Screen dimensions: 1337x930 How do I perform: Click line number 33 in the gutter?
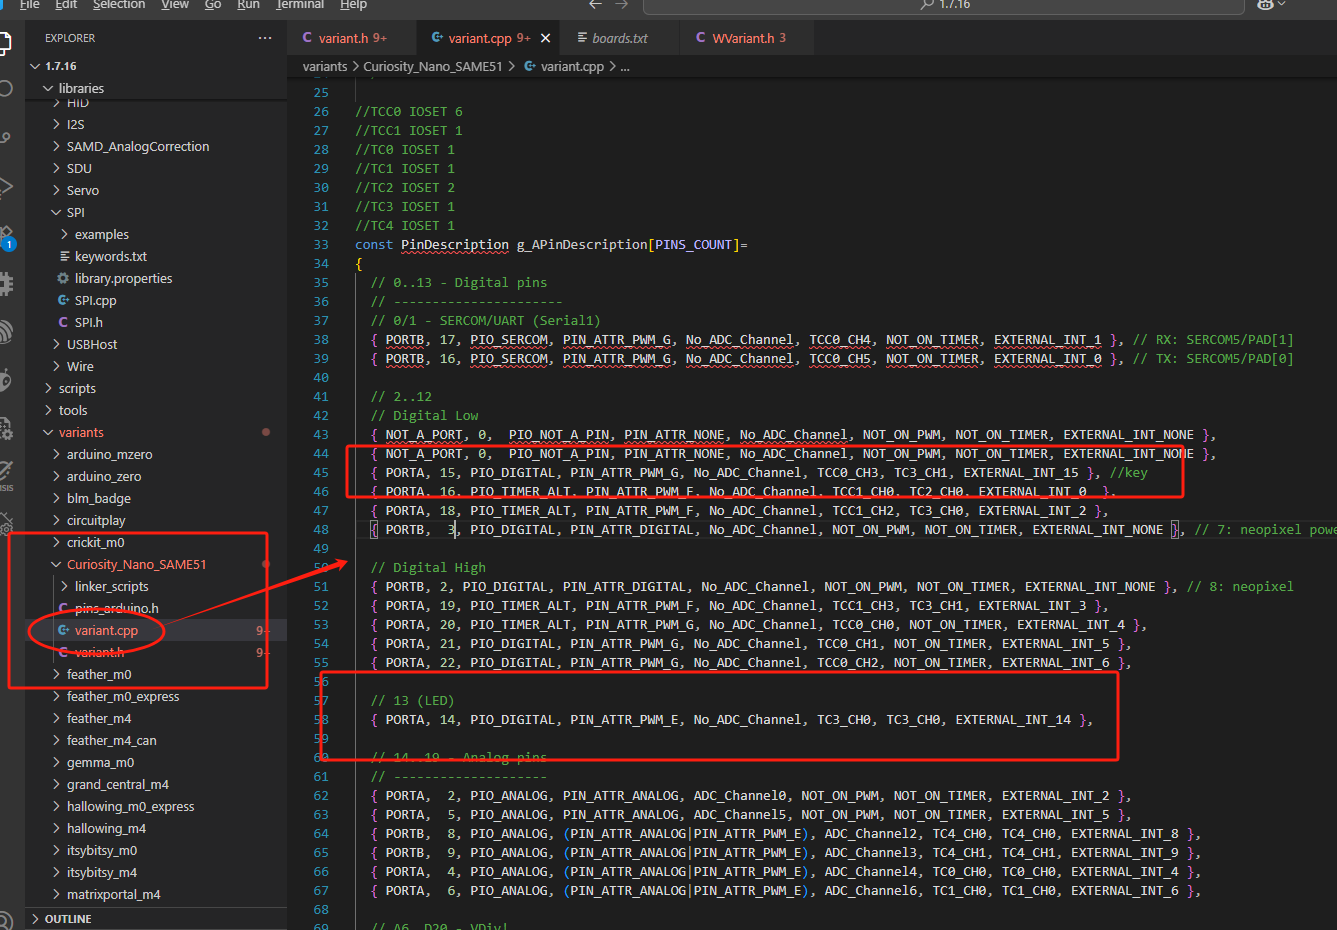pos(321,244)
